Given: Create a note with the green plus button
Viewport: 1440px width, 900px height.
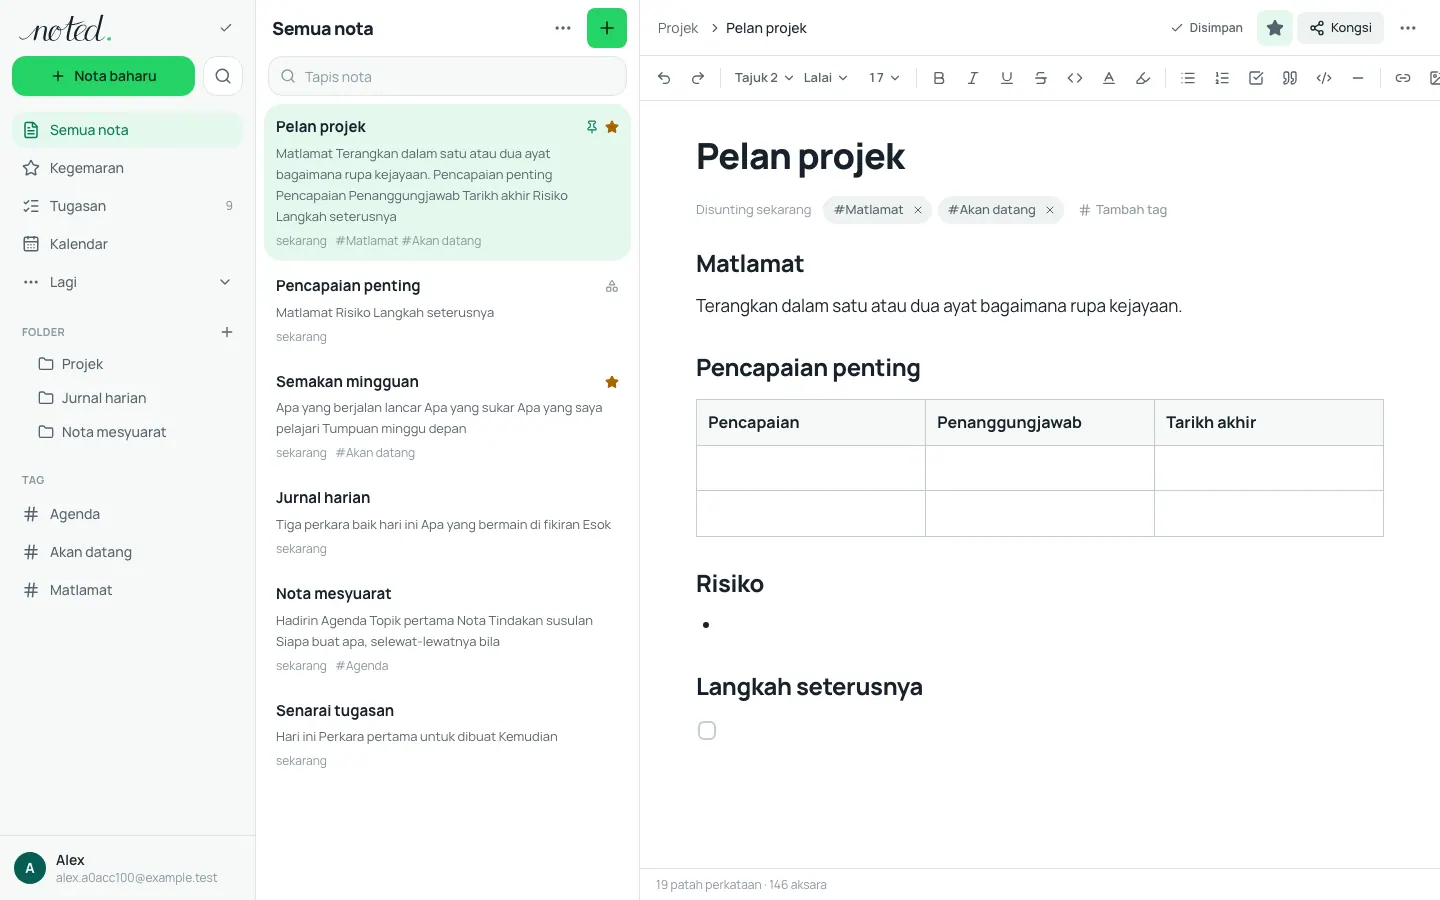Looking at the screenshot, I should tap(607, 28).
